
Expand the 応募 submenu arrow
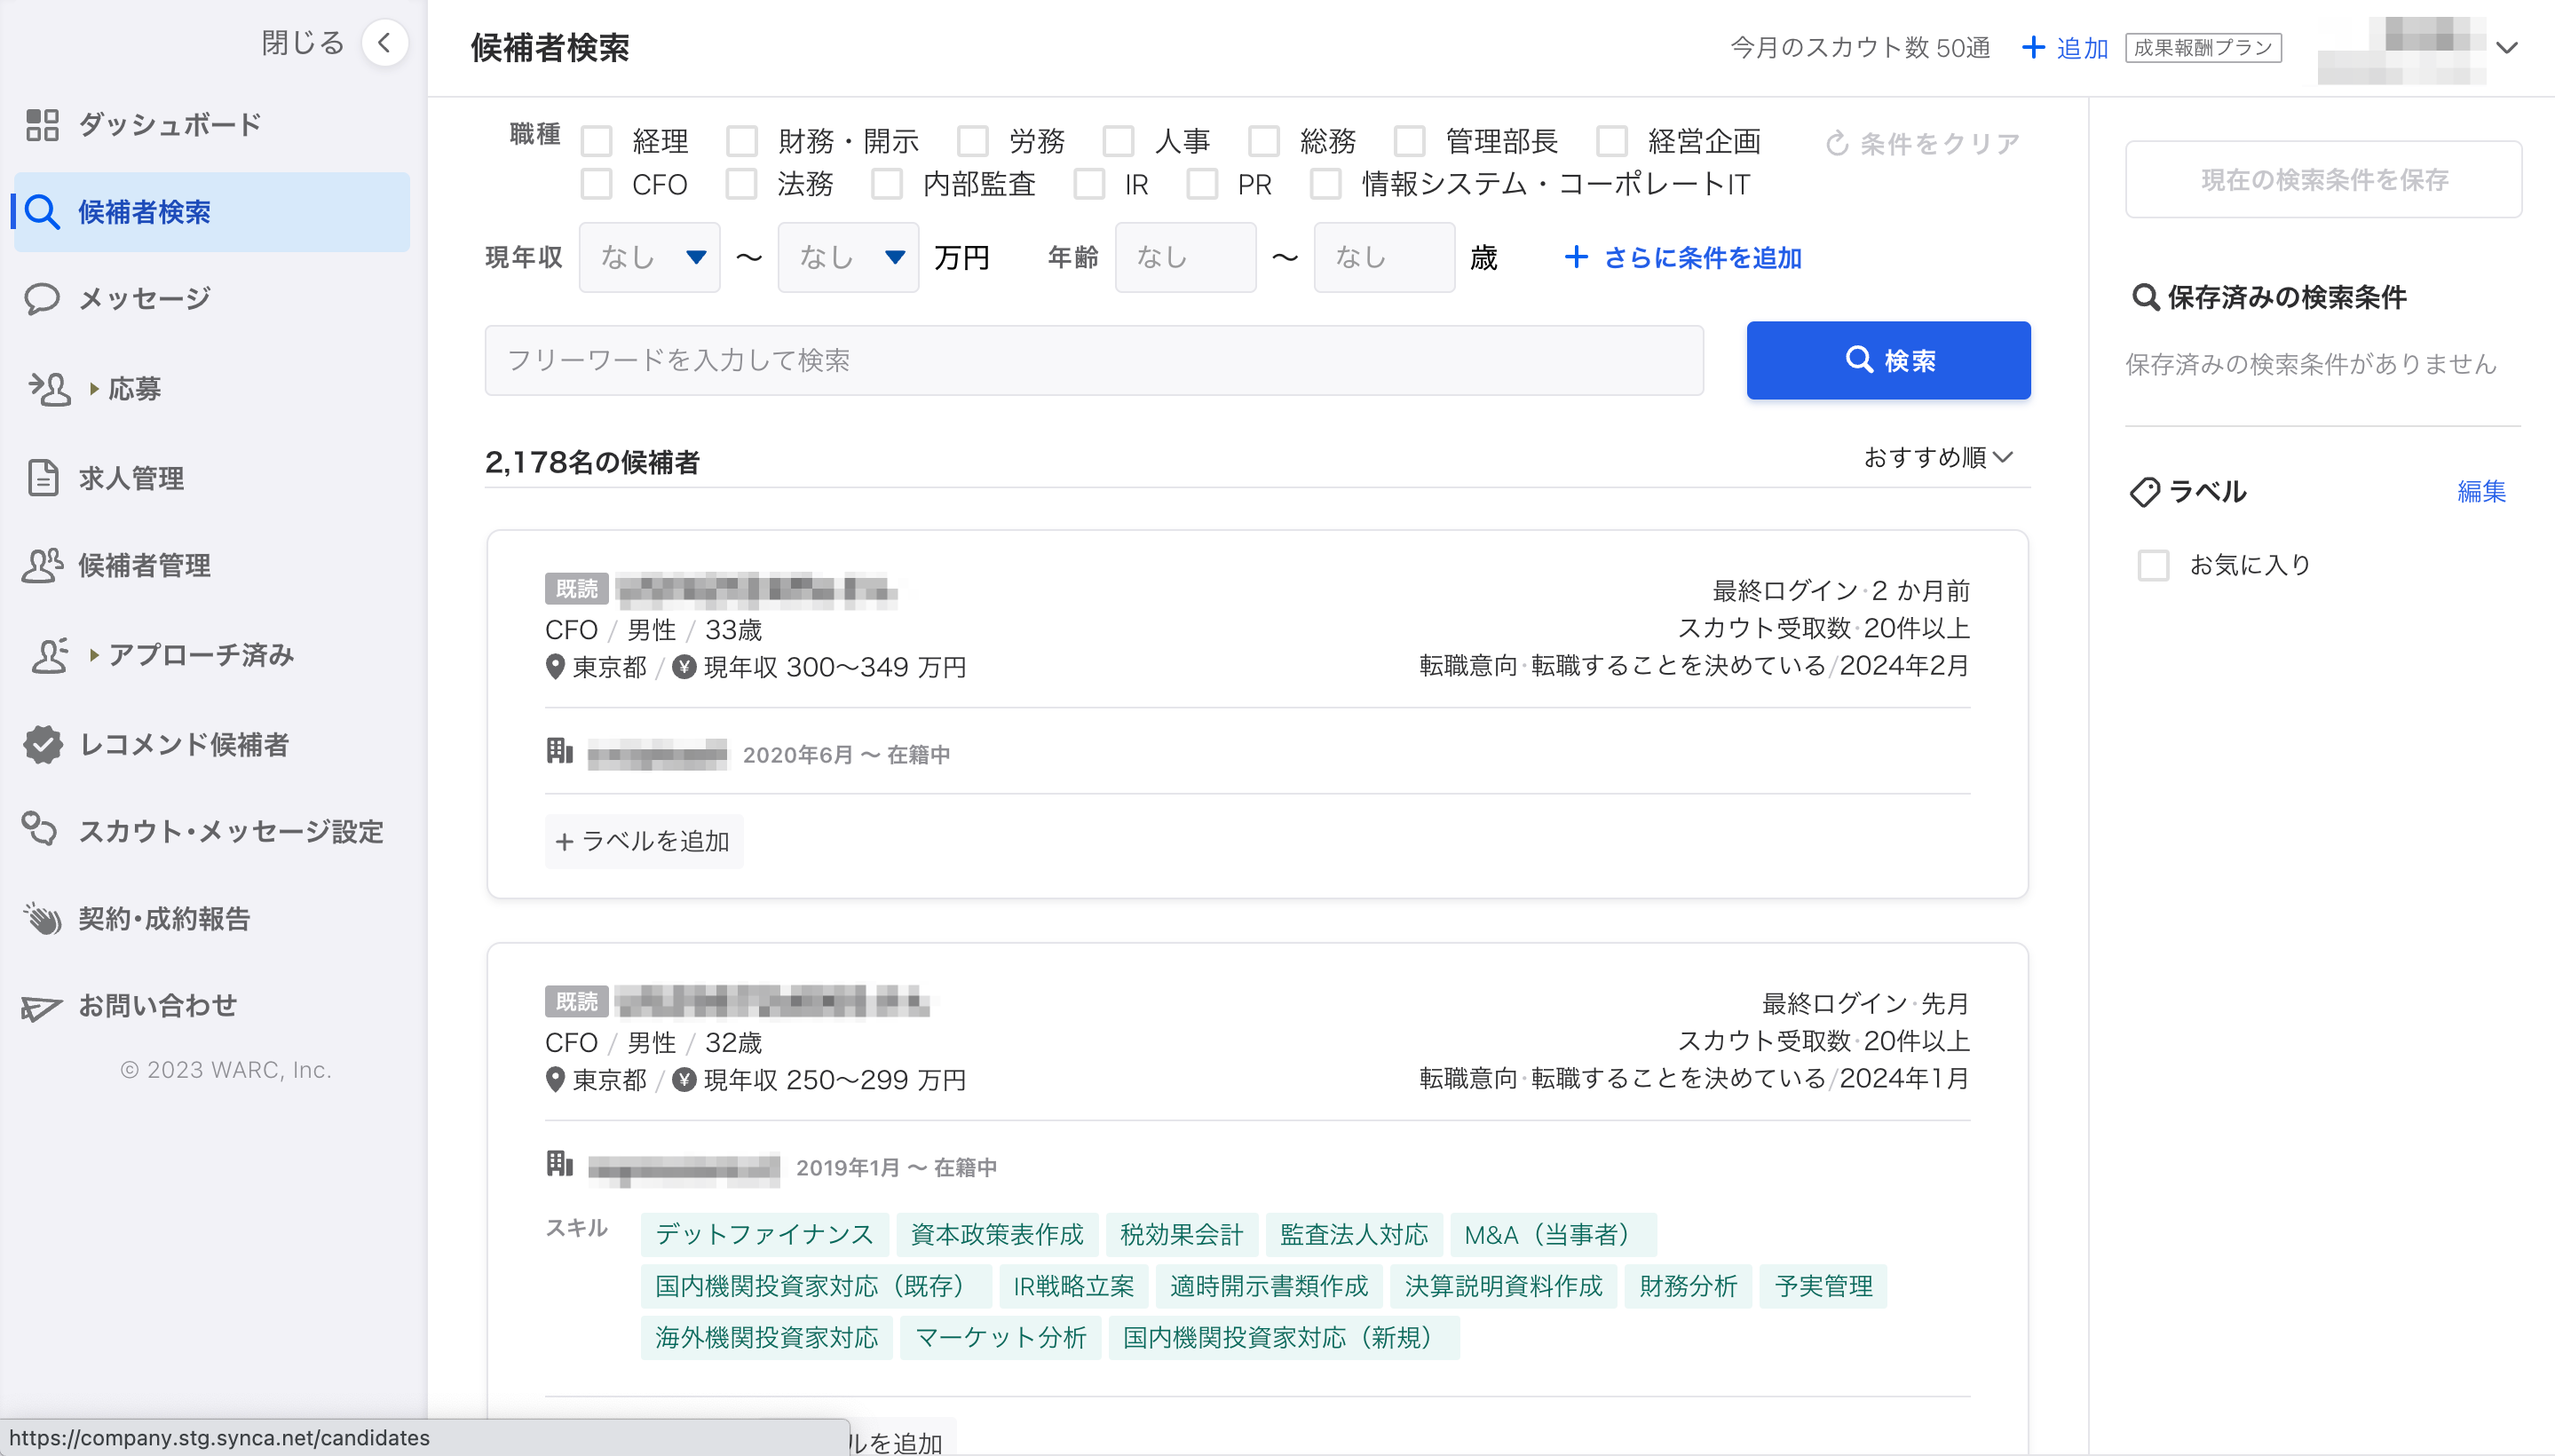coord(94,389)
